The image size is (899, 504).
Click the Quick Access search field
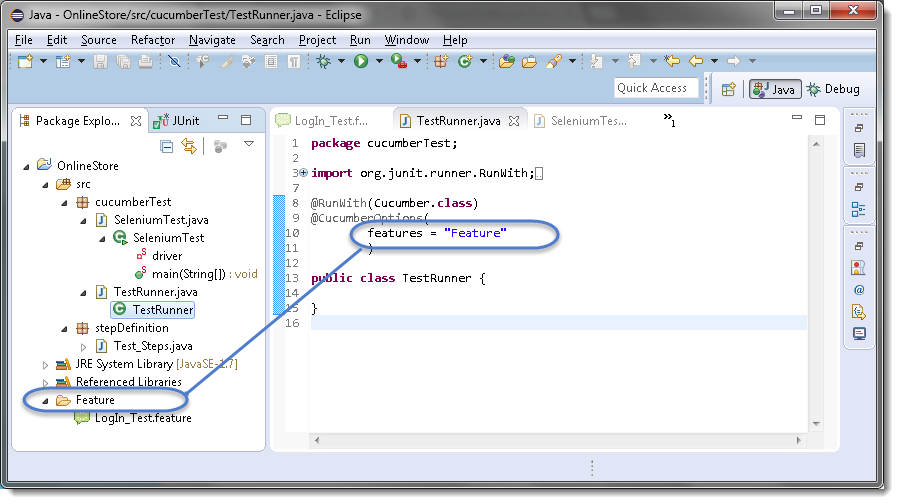(656, 88)
